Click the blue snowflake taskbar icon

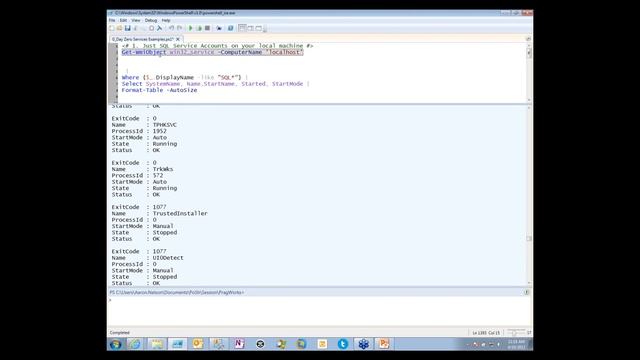tap(363, 344)
